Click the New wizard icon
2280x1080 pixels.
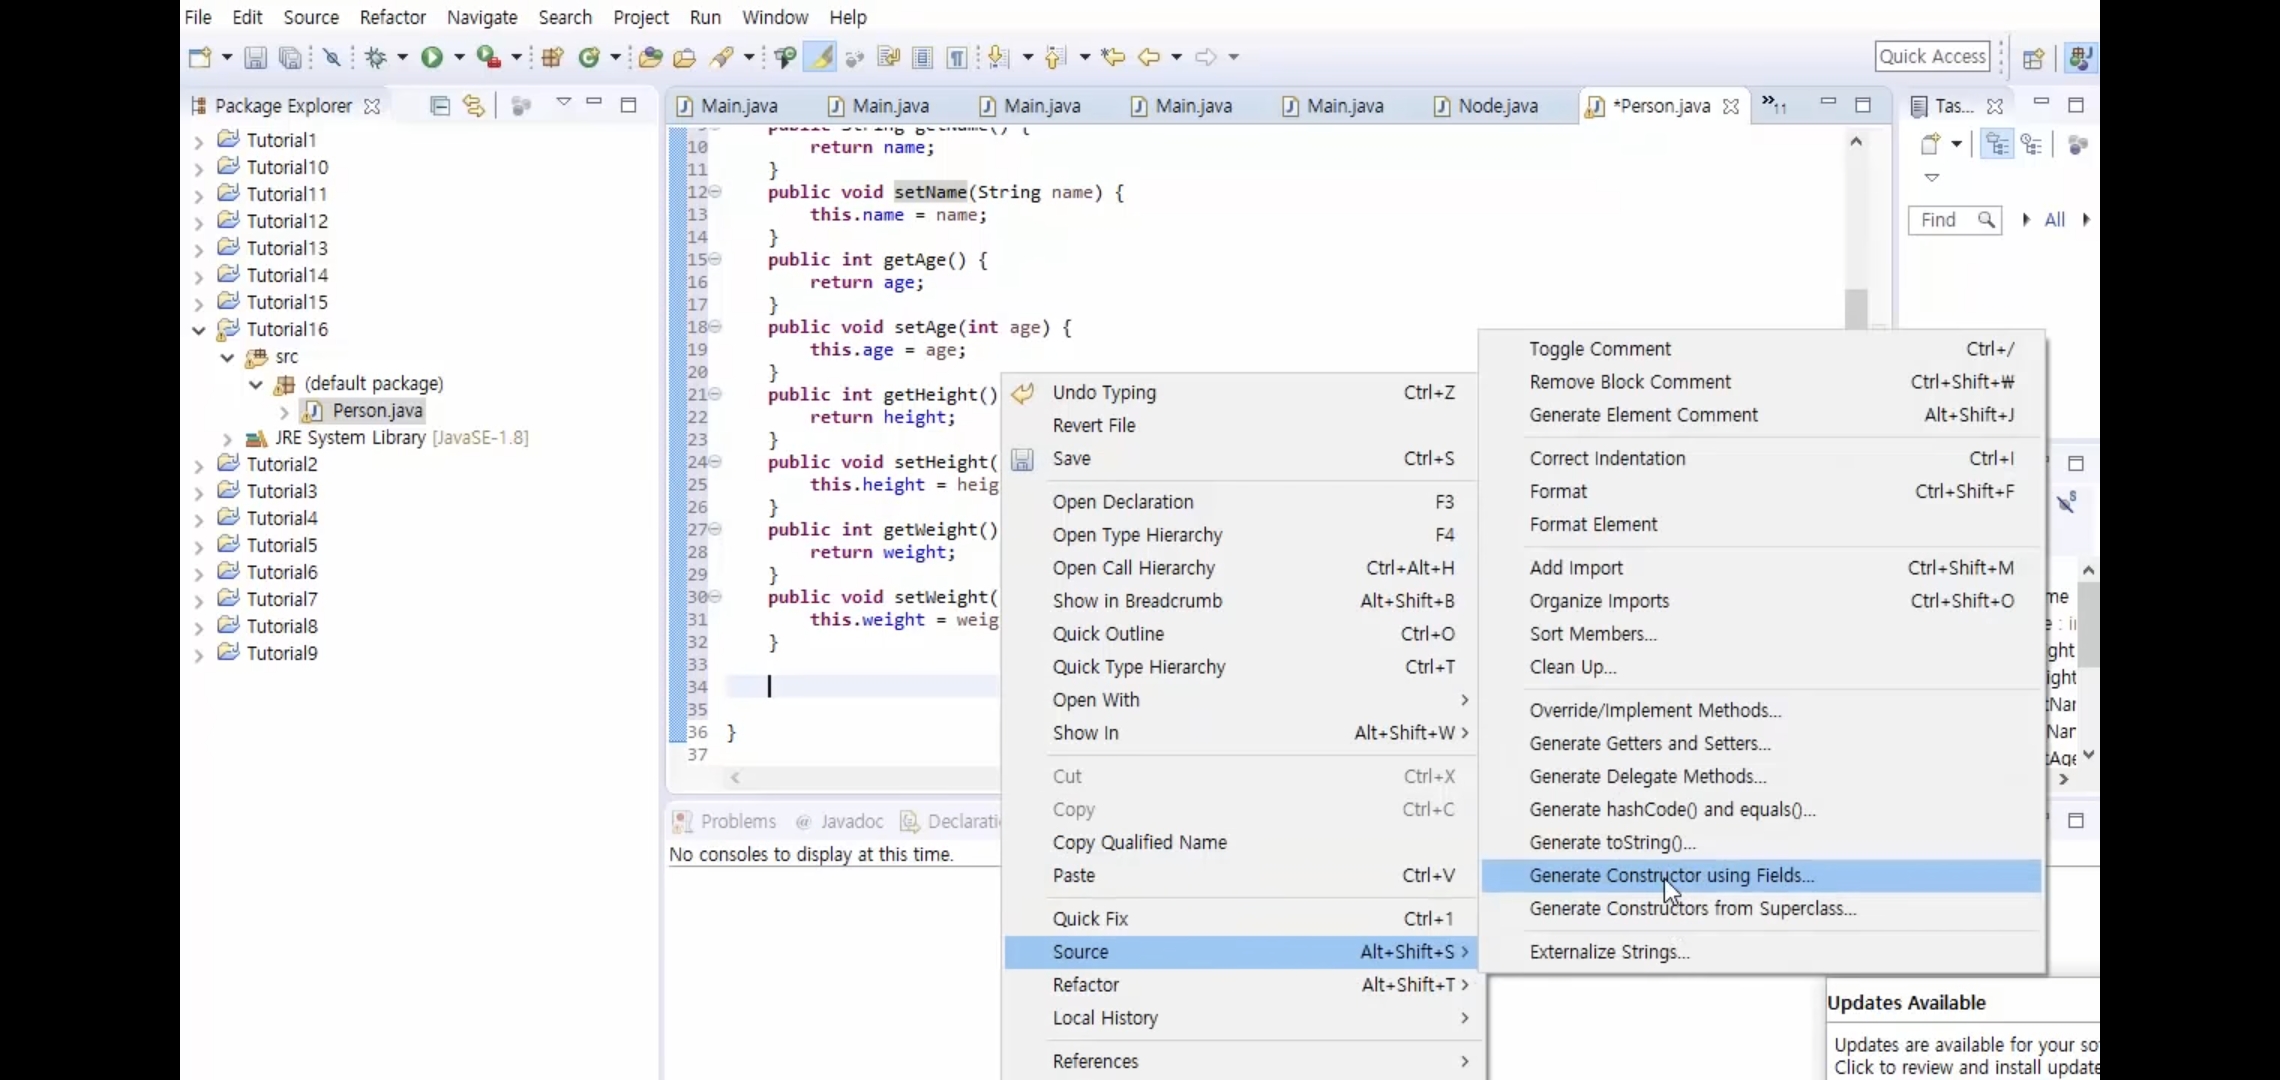[x=200, y=57]
